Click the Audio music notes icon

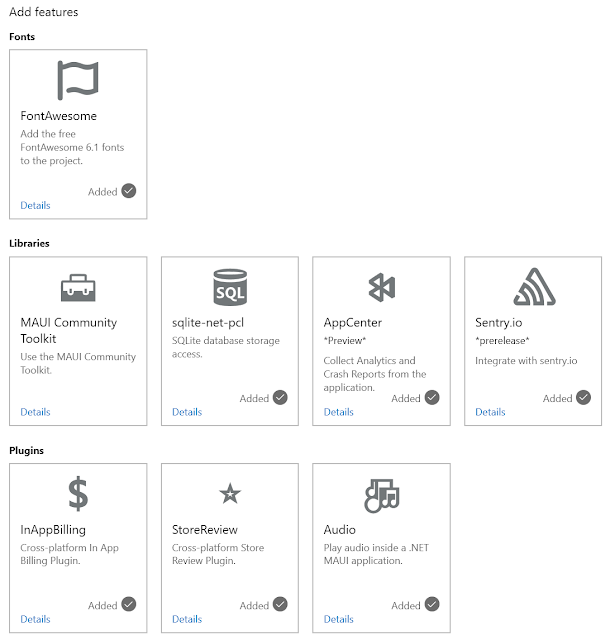click(382, 496)
